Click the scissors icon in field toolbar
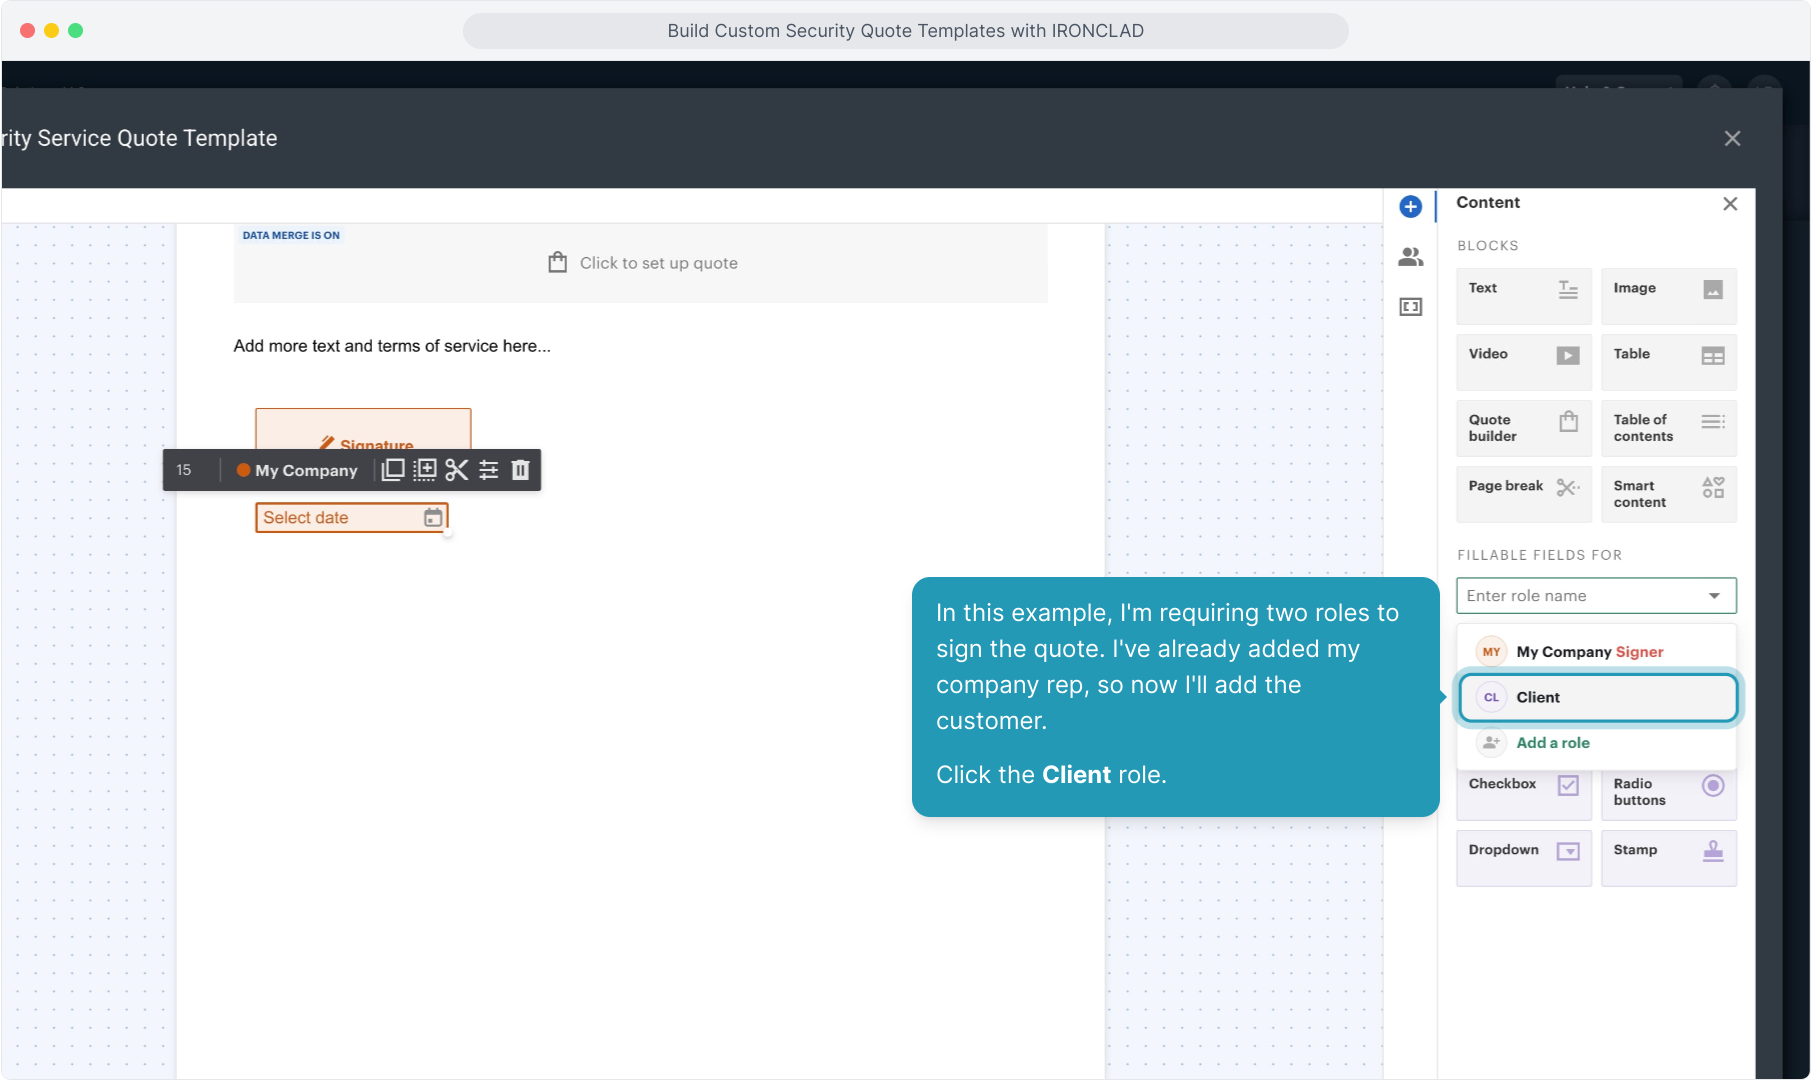1812x1080 pixels. [457, 470]
